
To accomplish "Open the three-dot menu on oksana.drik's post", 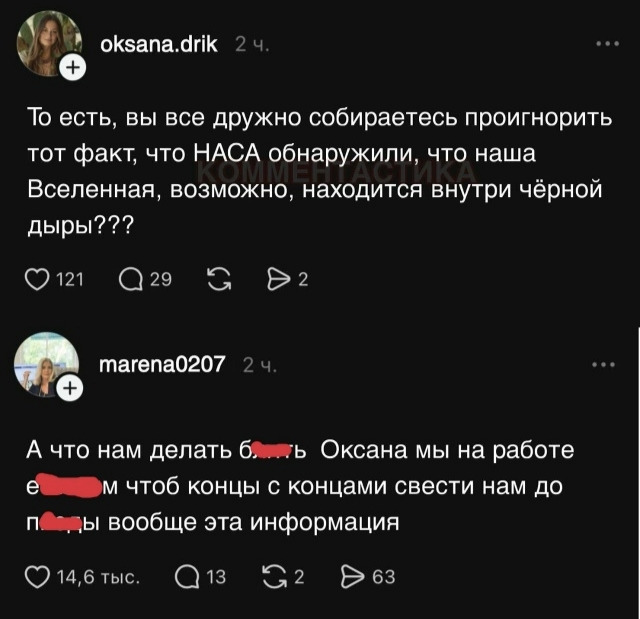I will 607,44.
